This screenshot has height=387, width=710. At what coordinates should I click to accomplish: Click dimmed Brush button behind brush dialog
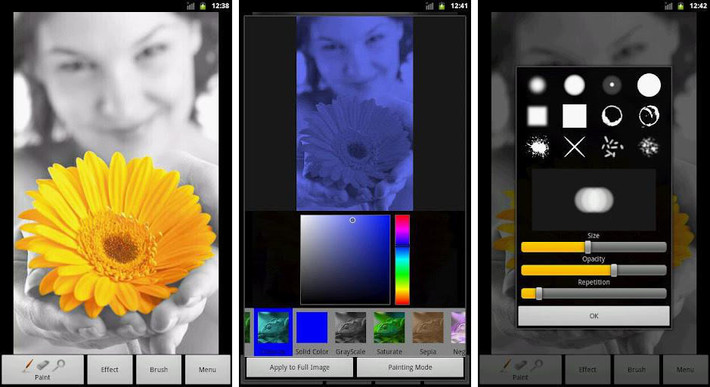point(636,370)
